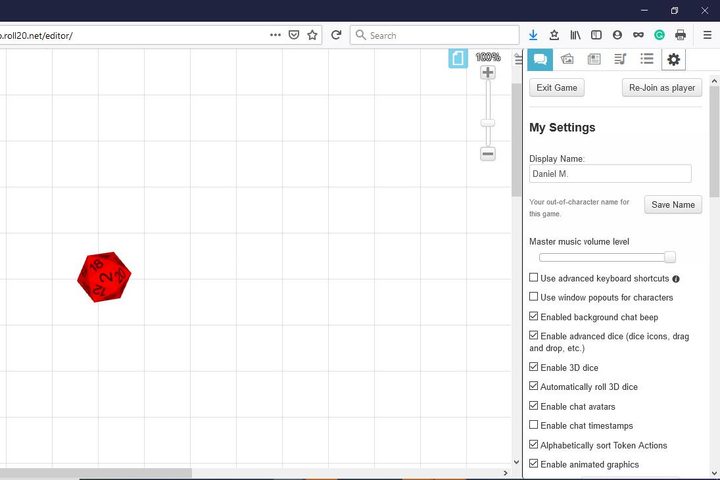Bookmark this page with star icon
Viewport: 720px width, 480px height.
tap(312, 35)
